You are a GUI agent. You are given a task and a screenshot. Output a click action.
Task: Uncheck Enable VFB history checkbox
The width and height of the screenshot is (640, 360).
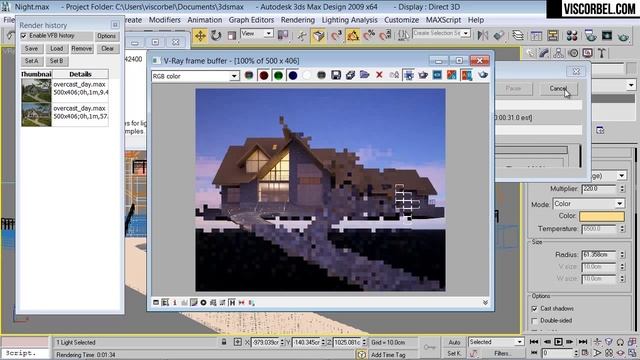point(24,36)
